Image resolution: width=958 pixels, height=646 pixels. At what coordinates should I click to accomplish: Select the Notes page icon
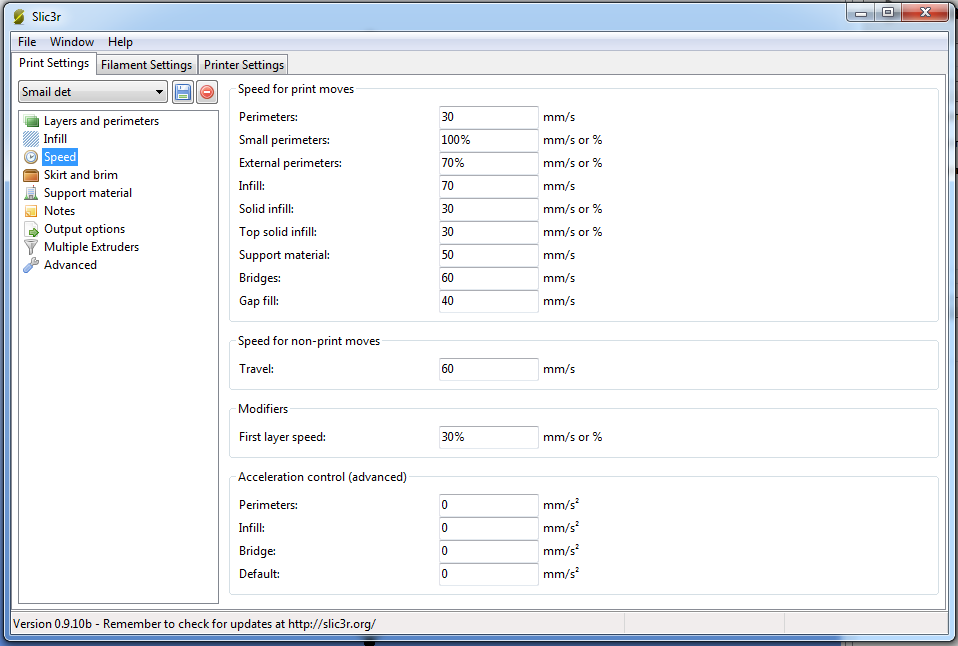(31, 211)
